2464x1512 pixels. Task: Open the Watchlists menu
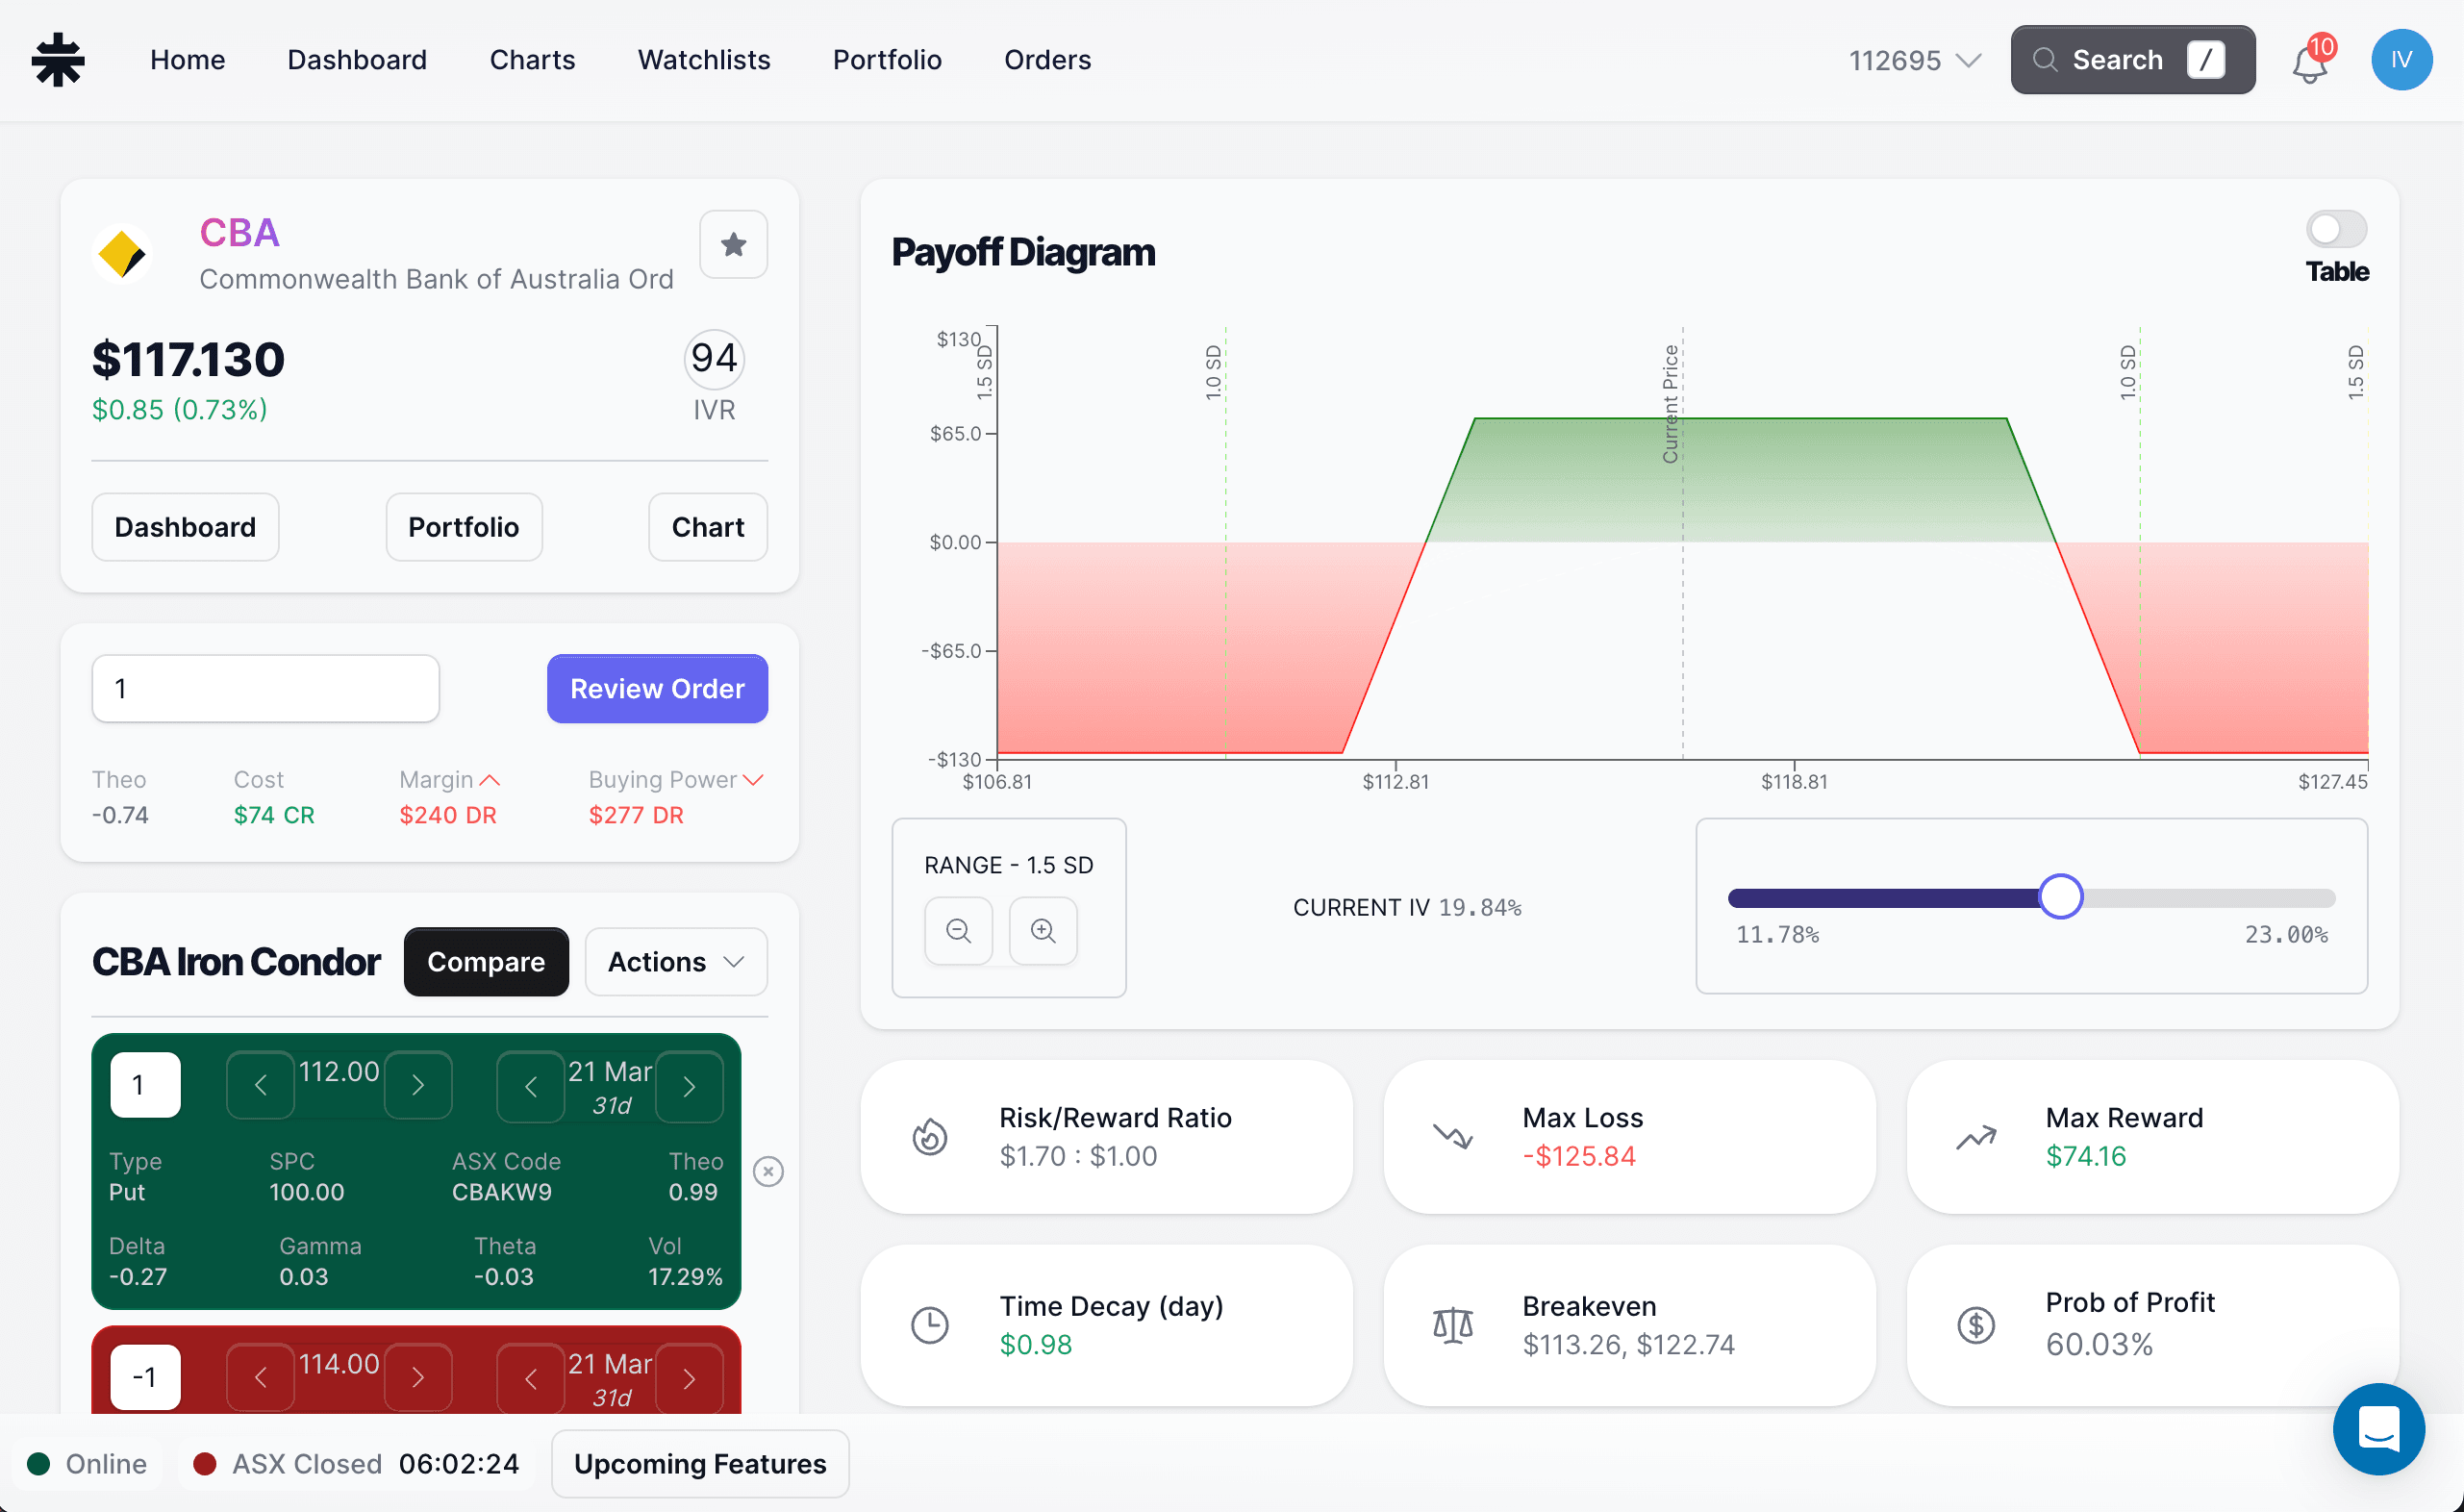(703, 59)
